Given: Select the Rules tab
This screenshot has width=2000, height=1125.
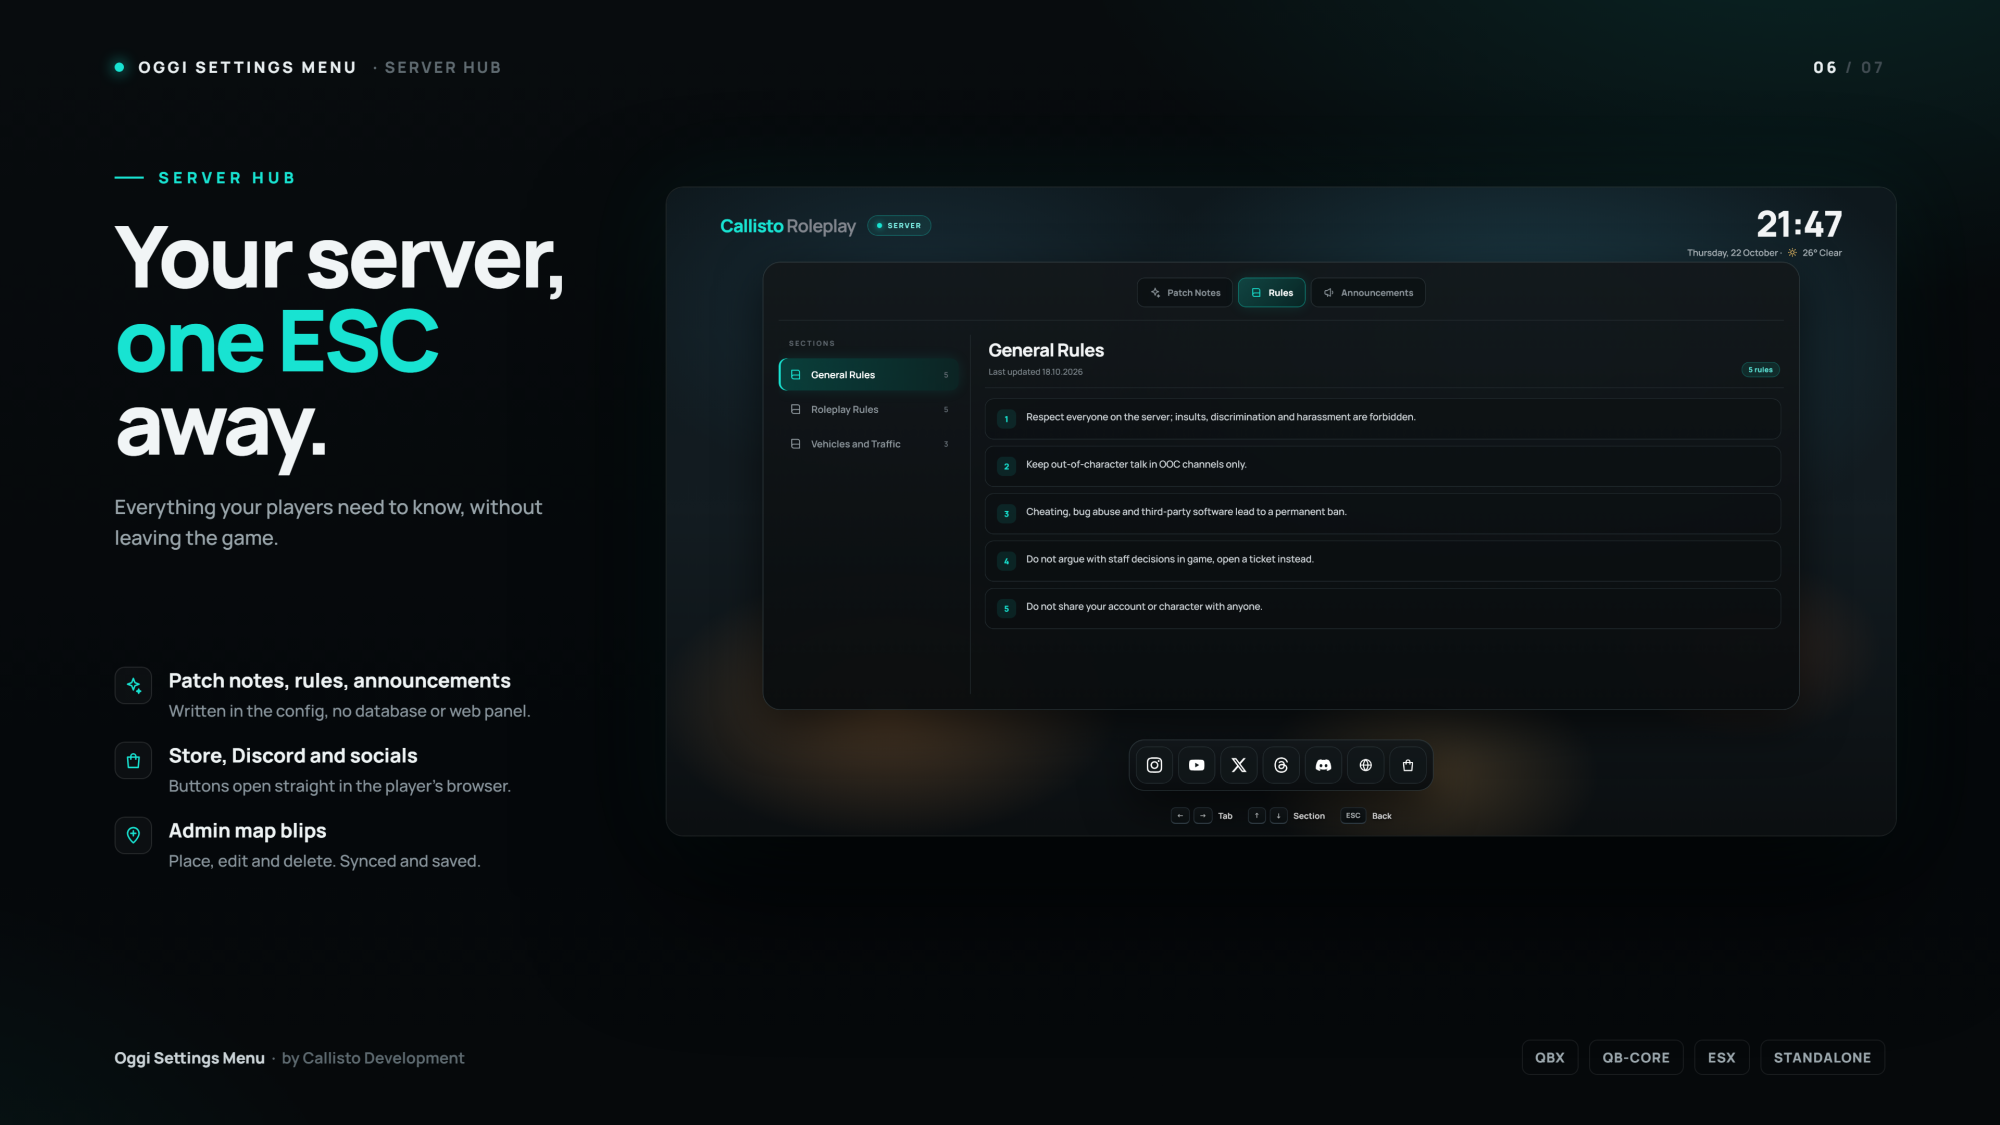Looking at the screenshot, I should pyautogui.click(x=1272, y=293).
